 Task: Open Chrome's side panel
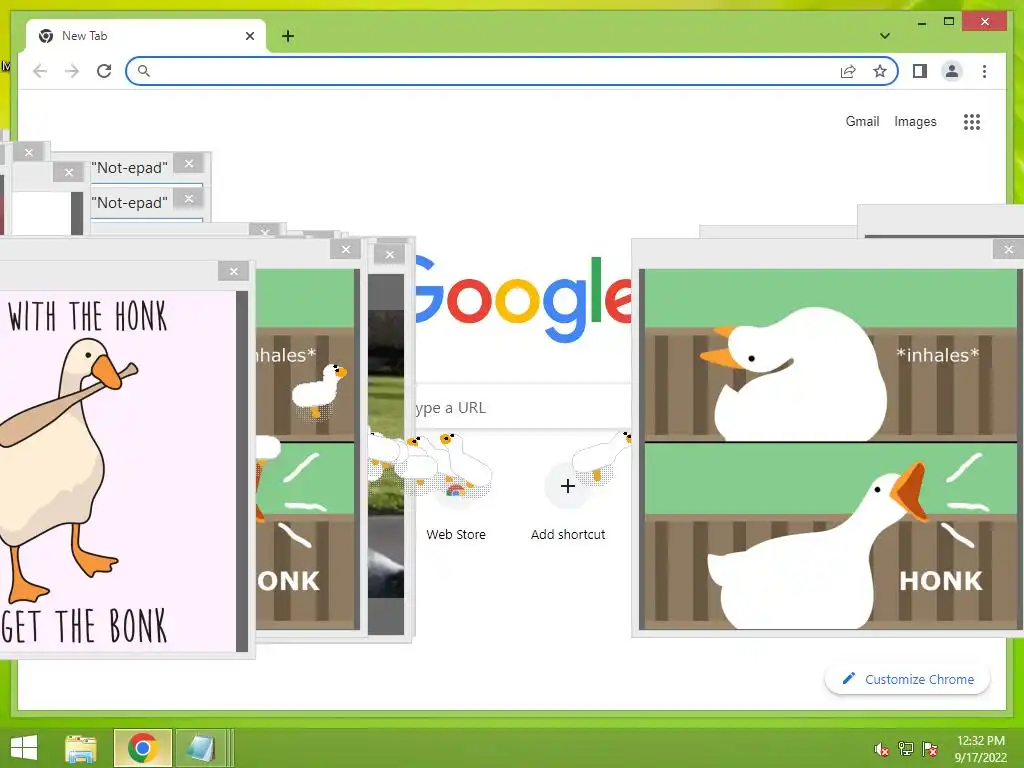click(x=920, y=71)
